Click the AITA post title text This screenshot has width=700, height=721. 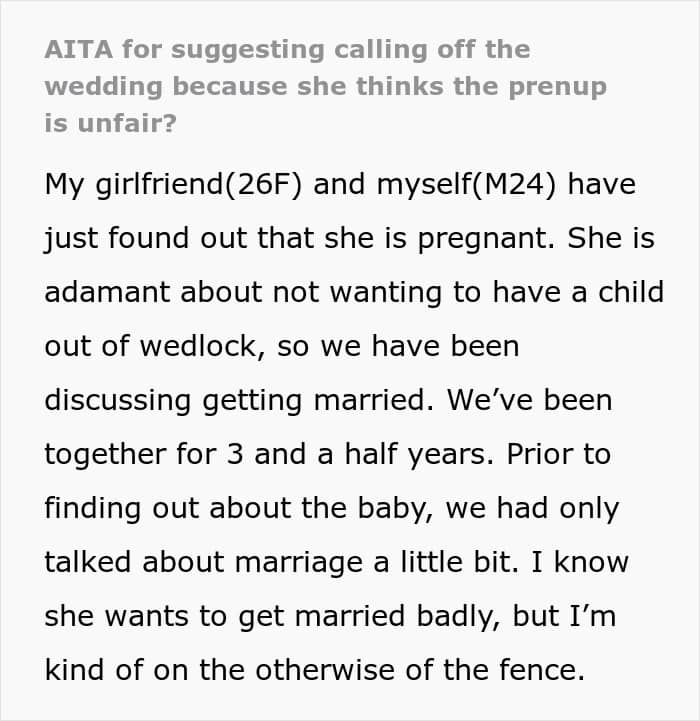click(x=326, y=86)
